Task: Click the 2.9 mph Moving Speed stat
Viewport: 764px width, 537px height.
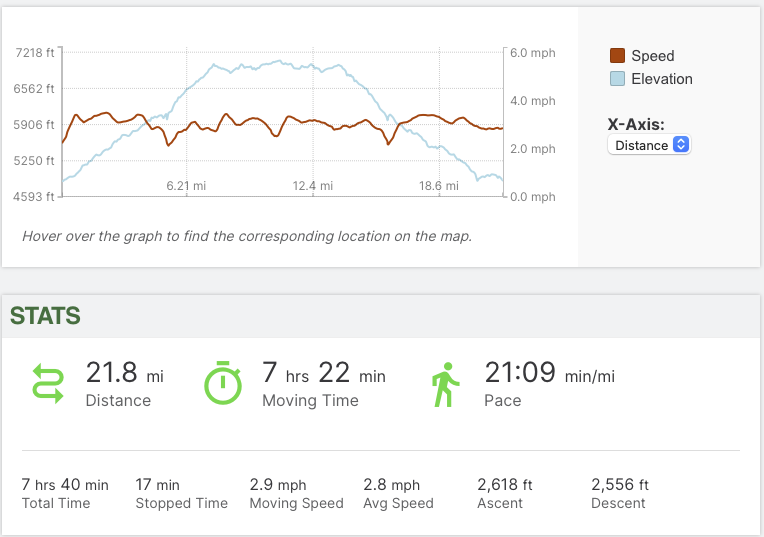Action: pyautogui.click(x=296, y=493)
